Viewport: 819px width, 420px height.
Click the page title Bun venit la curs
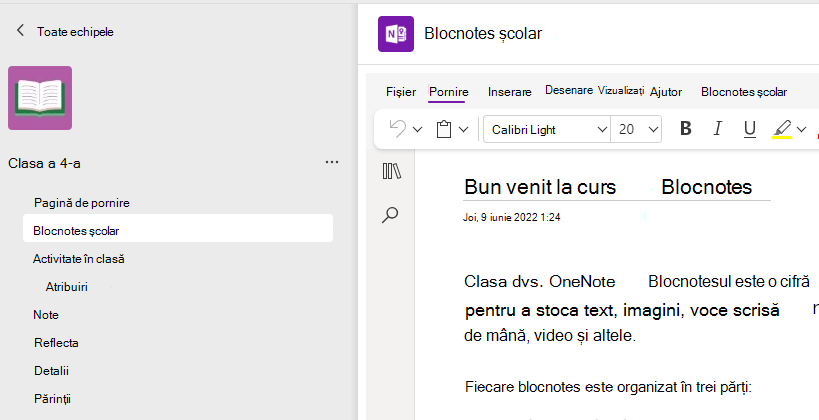tap(540, 186)
